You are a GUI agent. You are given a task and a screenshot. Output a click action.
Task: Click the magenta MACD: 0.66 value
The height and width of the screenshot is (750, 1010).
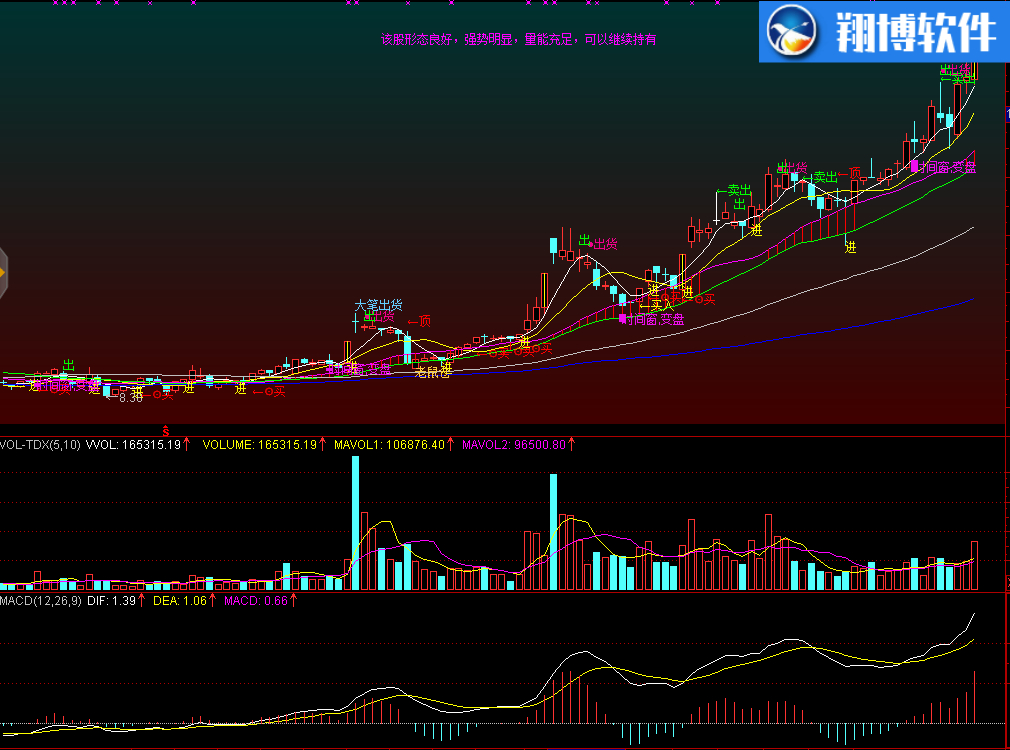point(256,601)
